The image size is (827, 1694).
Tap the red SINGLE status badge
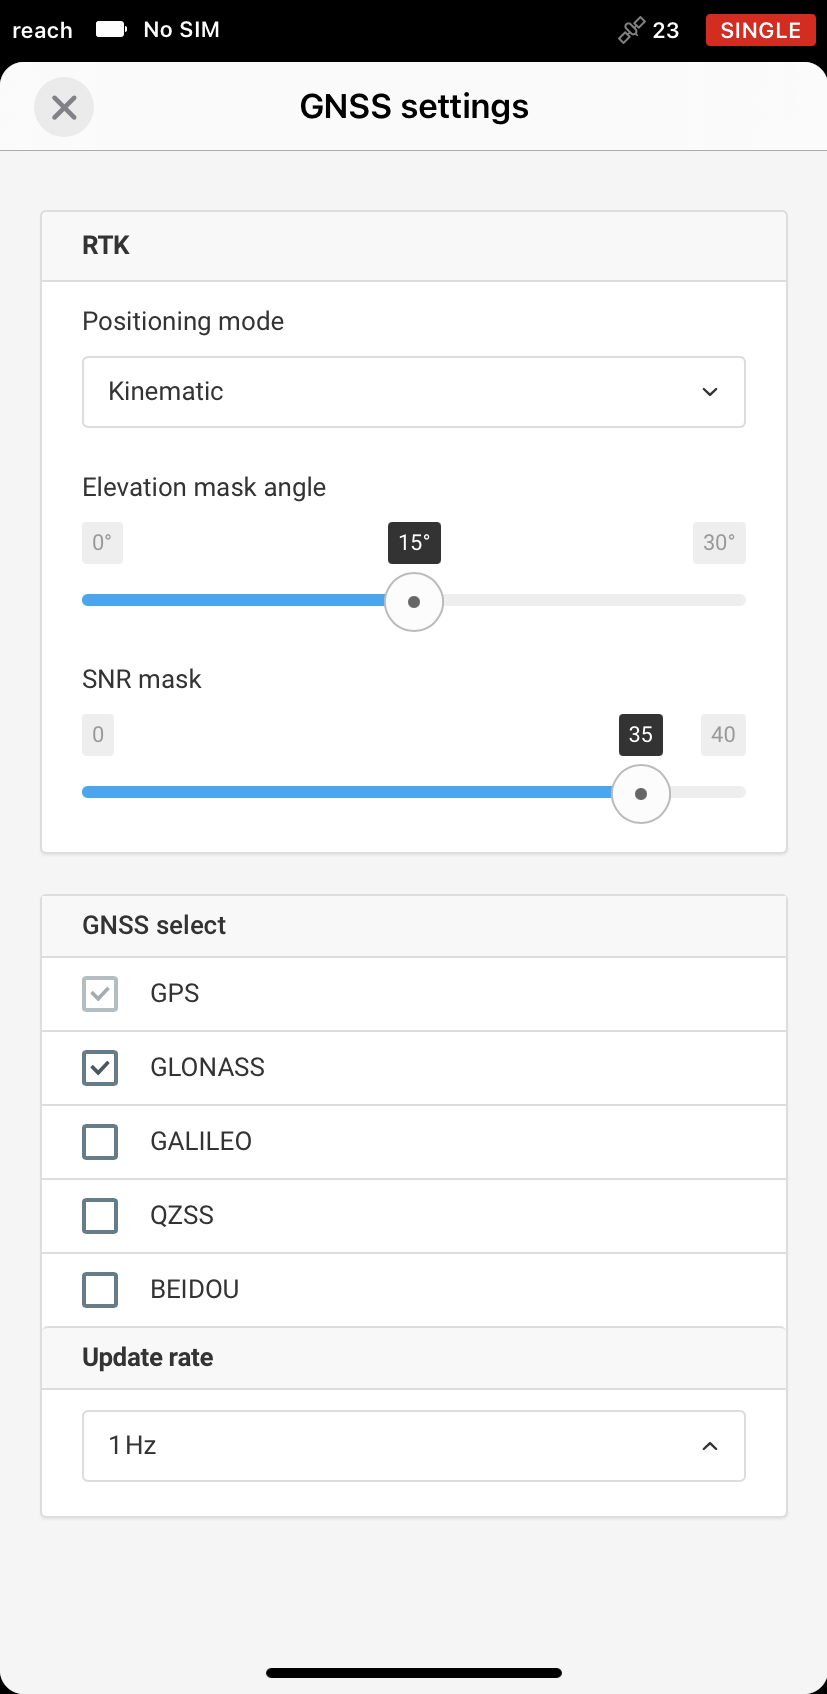761,30
